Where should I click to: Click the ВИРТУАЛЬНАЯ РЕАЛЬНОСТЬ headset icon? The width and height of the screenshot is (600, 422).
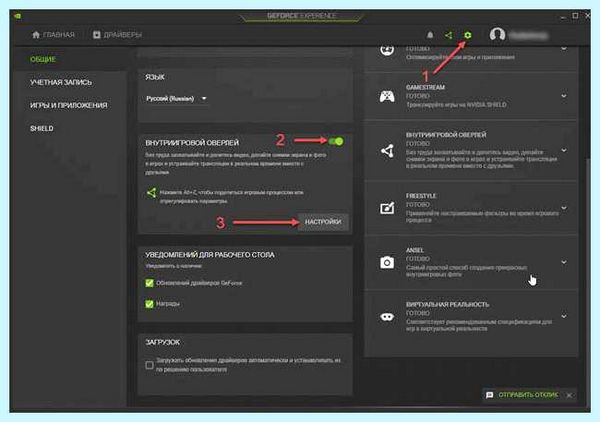pyautogui.click(x=387, y=317)
